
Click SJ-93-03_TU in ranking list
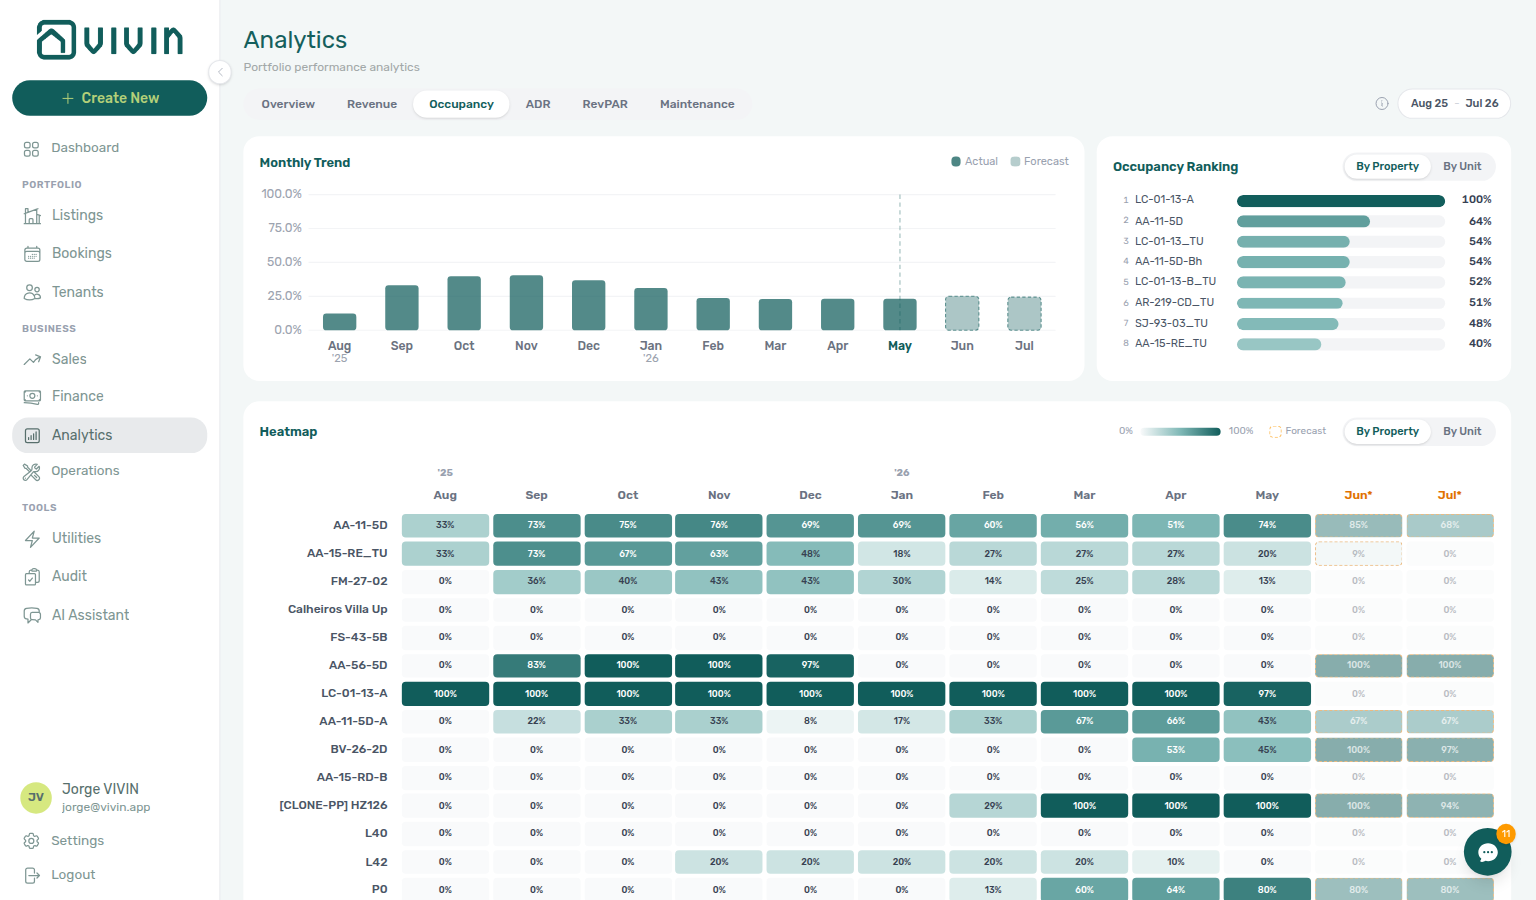[x=1171, y=323]
